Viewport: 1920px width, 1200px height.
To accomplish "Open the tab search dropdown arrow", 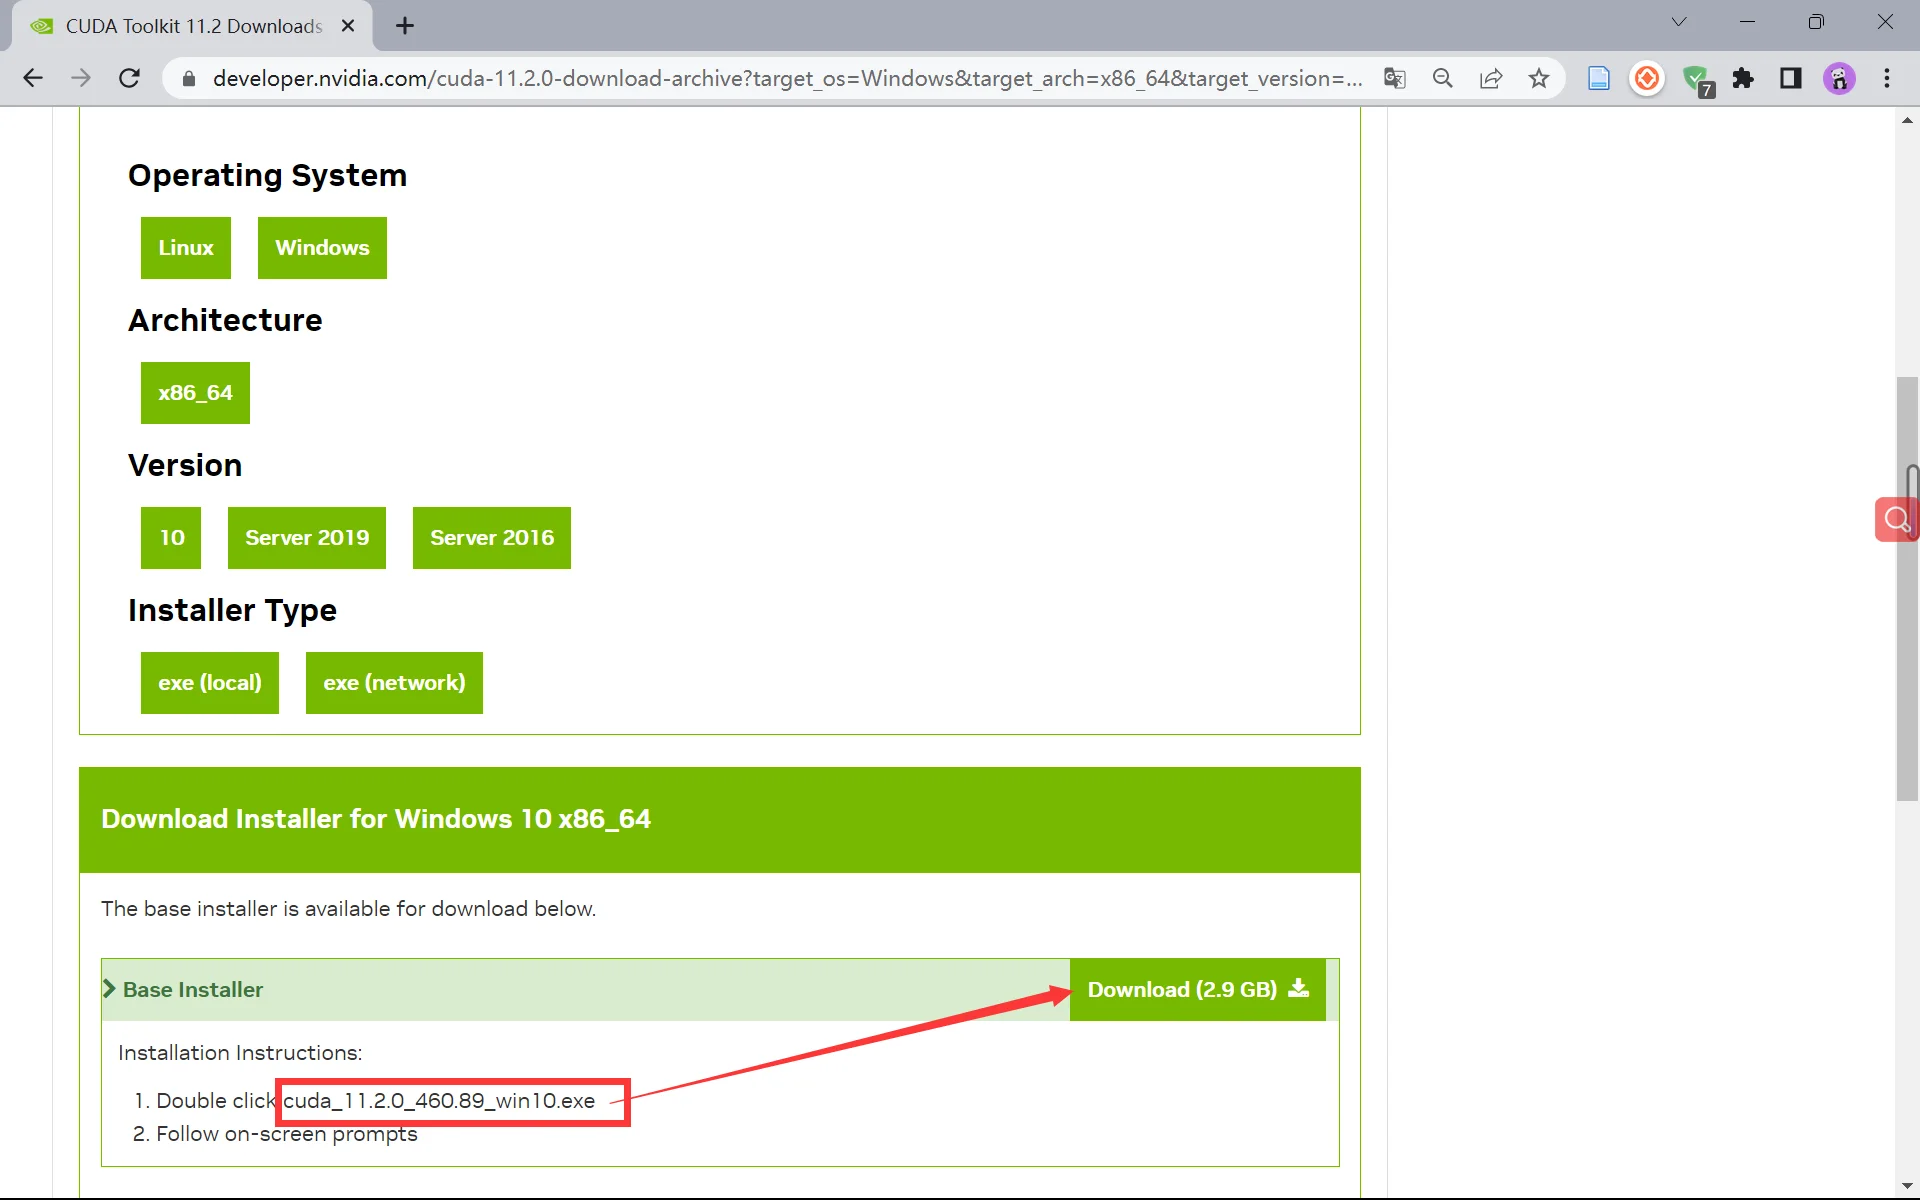I will (1679, 22).
